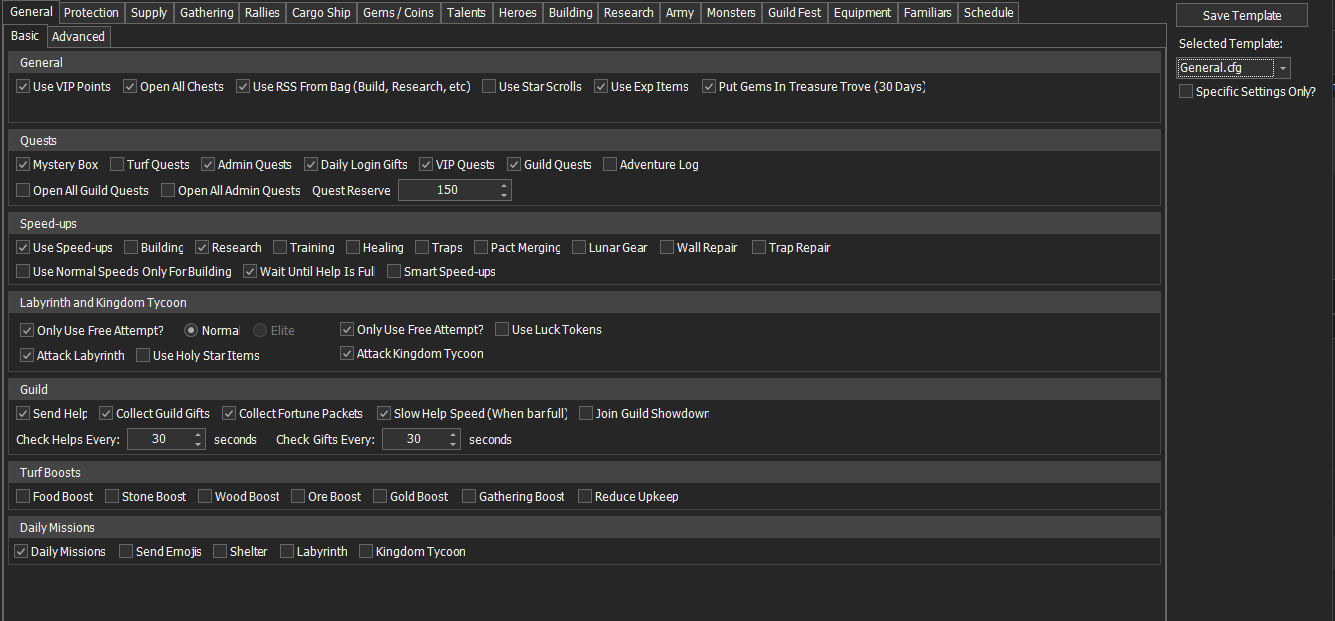1335x621 pixels.
Task: Tick the Join Guild Showdown checkbox
Action: tap(586, 414)
